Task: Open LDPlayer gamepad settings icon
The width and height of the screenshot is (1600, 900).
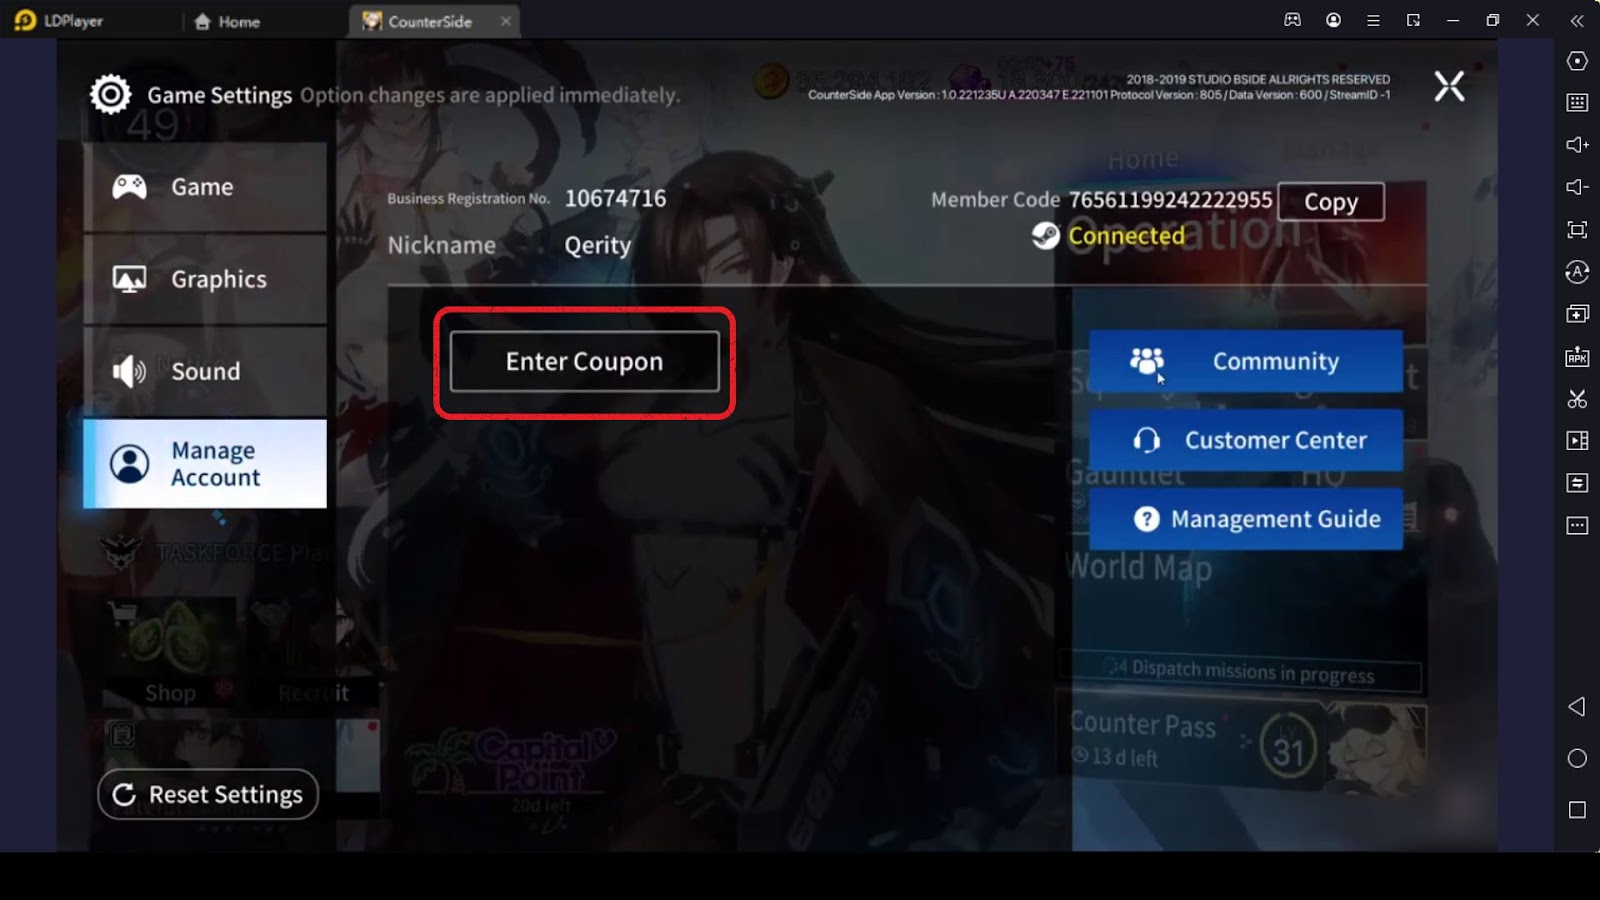Action: coord(1293,20)
